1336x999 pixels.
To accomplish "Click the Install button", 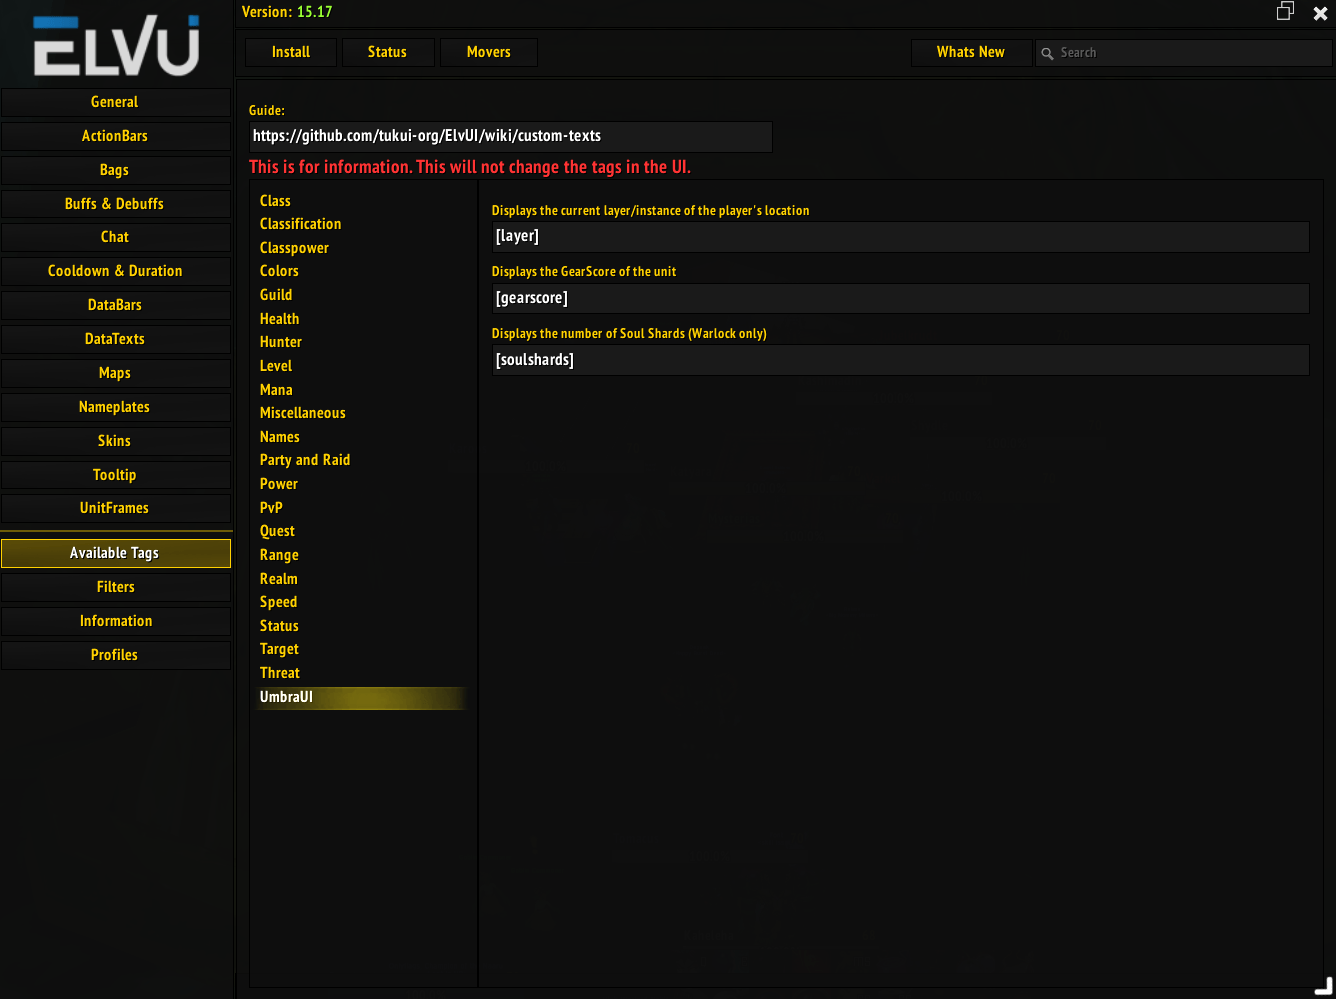I will pyautogui.click(x=291, y=52).
